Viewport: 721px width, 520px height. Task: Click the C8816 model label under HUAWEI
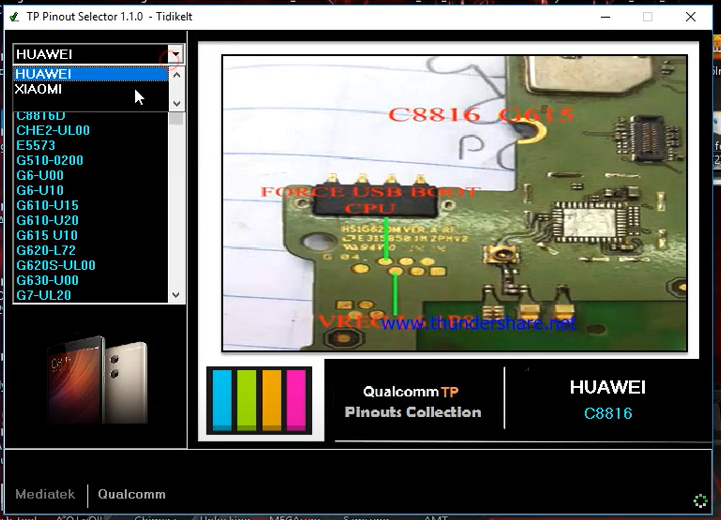608,413
